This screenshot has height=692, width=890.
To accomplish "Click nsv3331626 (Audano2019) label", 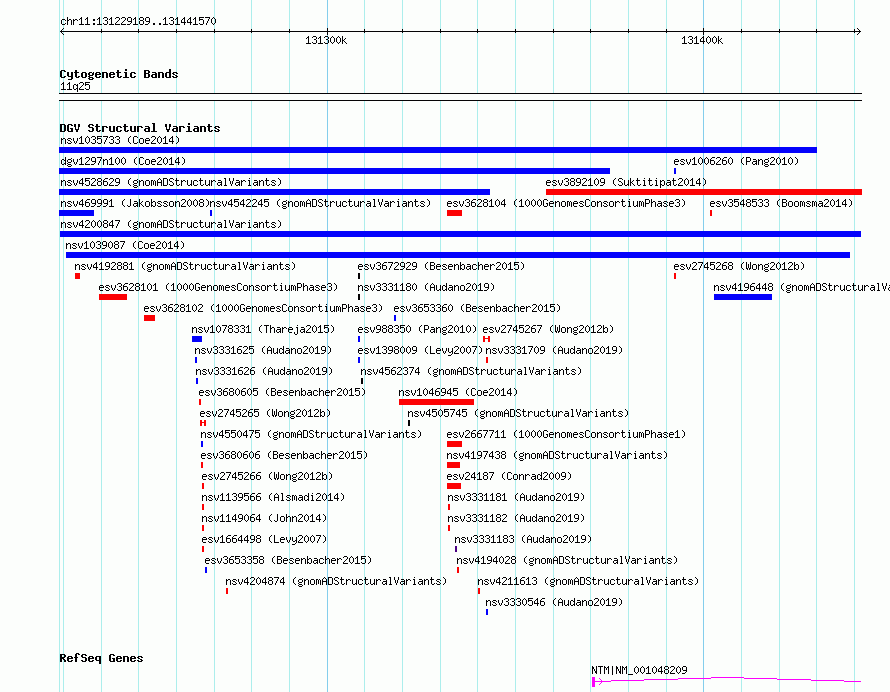I will [264, 371].
